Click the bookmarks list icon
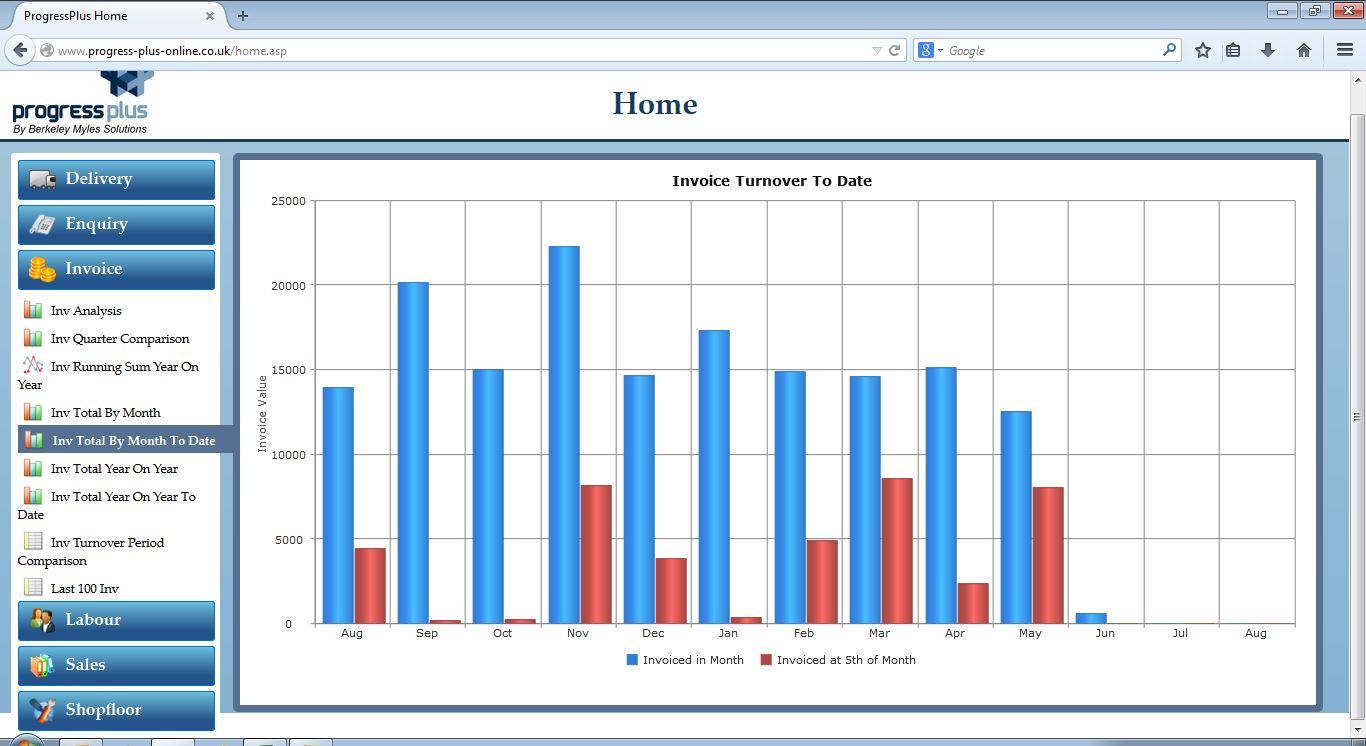The image size is (1366, 746). click(x=1234, y=50)
